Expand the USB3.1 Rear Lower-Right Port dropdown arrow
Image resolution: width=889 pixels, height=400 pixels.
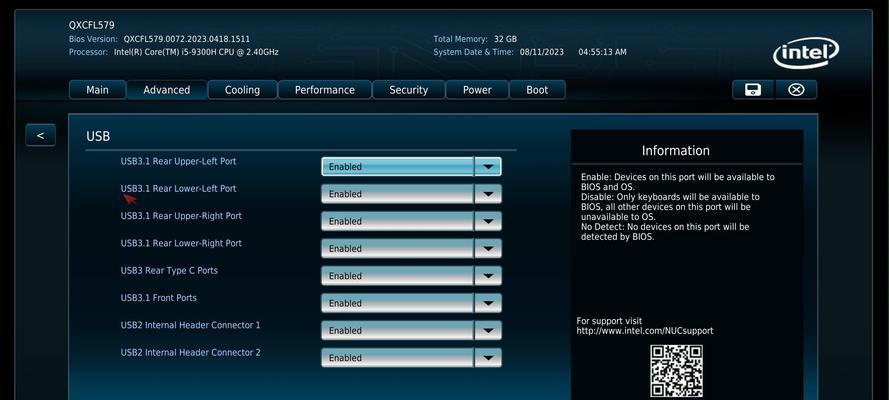pyautogui.click(x=488, y=248)
